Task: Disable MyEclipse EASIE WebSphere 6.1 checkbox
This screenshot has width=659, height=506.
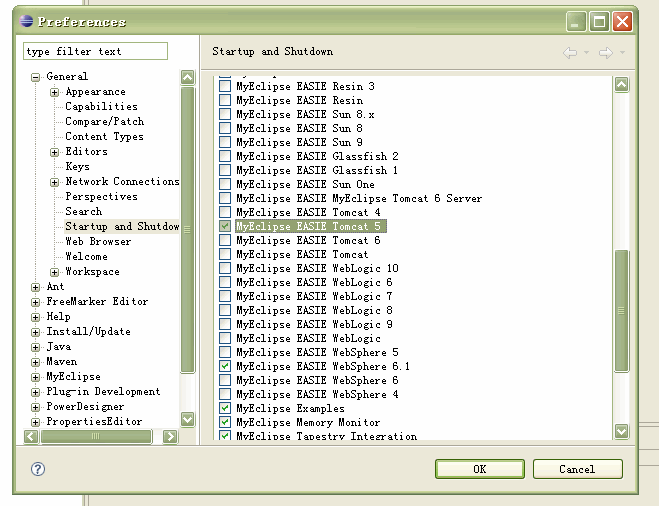Action: [x=225, y=366]
